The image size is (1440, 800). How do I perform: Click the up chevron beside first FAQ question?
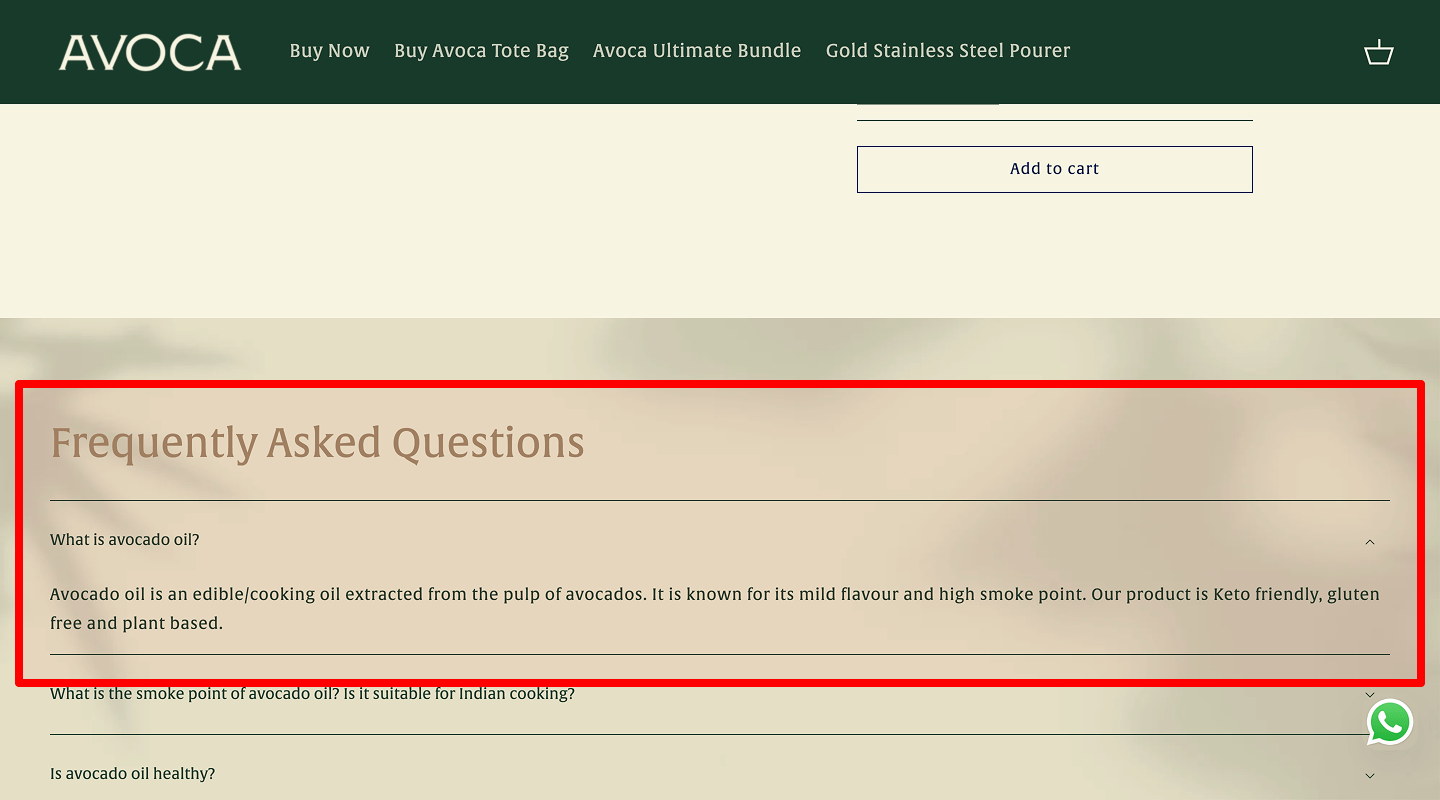[1369, 541]
